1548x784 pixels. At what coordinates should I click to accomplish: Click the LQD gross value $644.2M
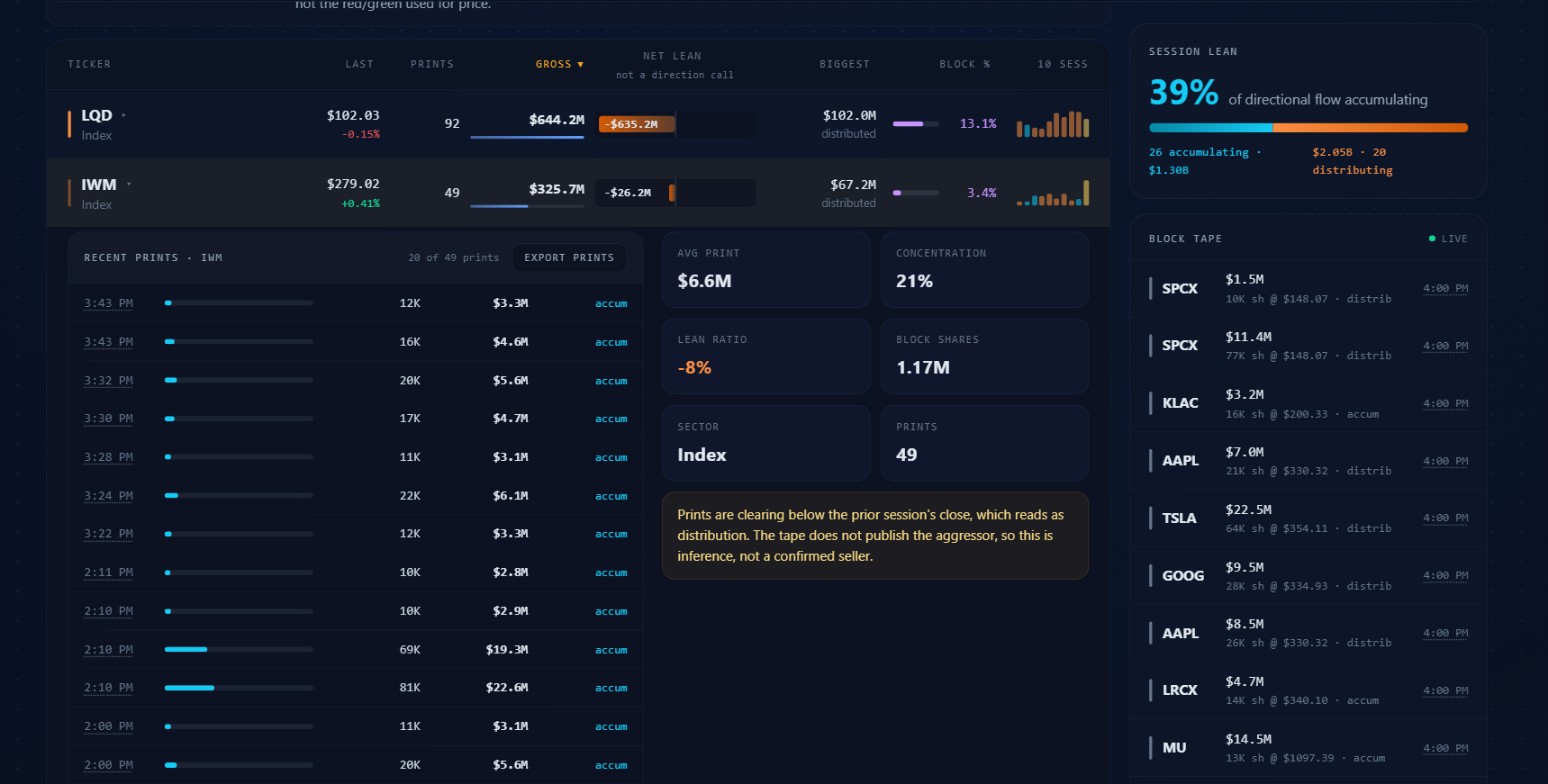[x=557, y=120]
